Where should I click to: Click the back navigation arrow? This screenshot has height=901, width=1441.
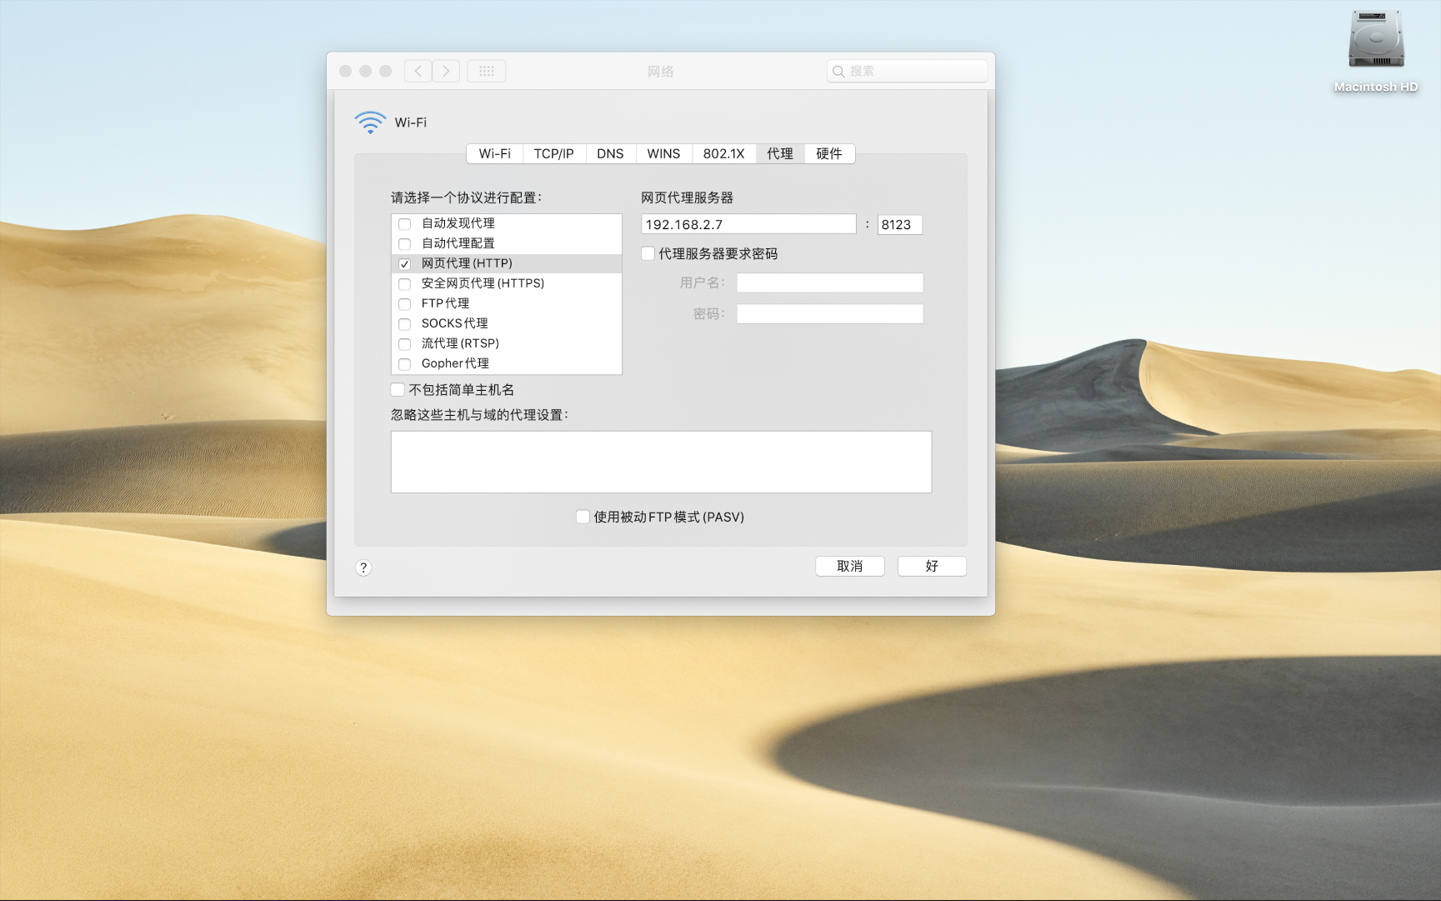point(417,70)
